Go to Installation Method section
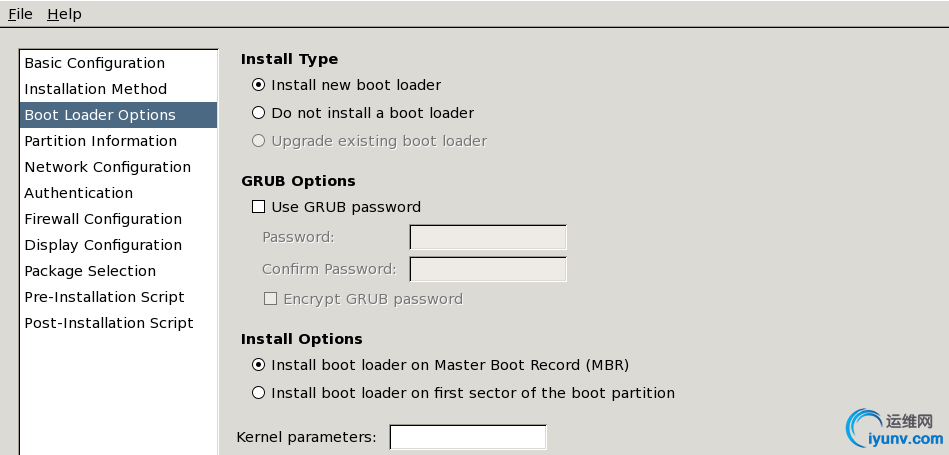Screen dimensions: 949x455 click(x=95, y=89)
